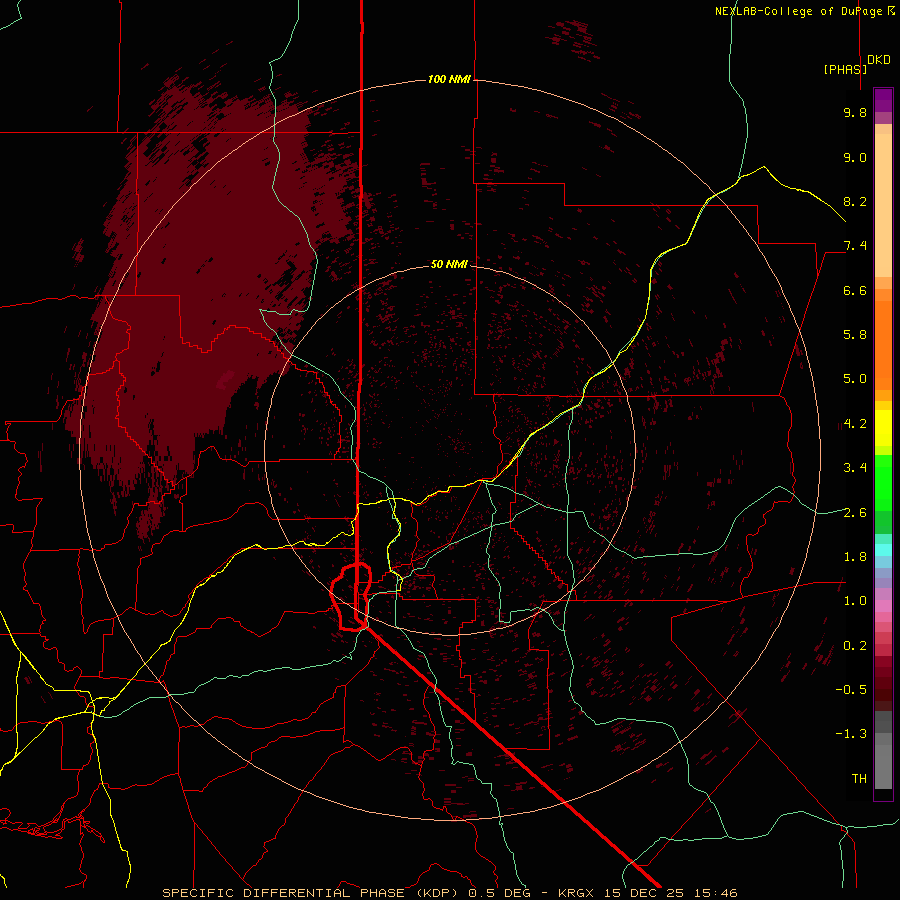Pick the purple segment atop the color scale

point(883,101)
